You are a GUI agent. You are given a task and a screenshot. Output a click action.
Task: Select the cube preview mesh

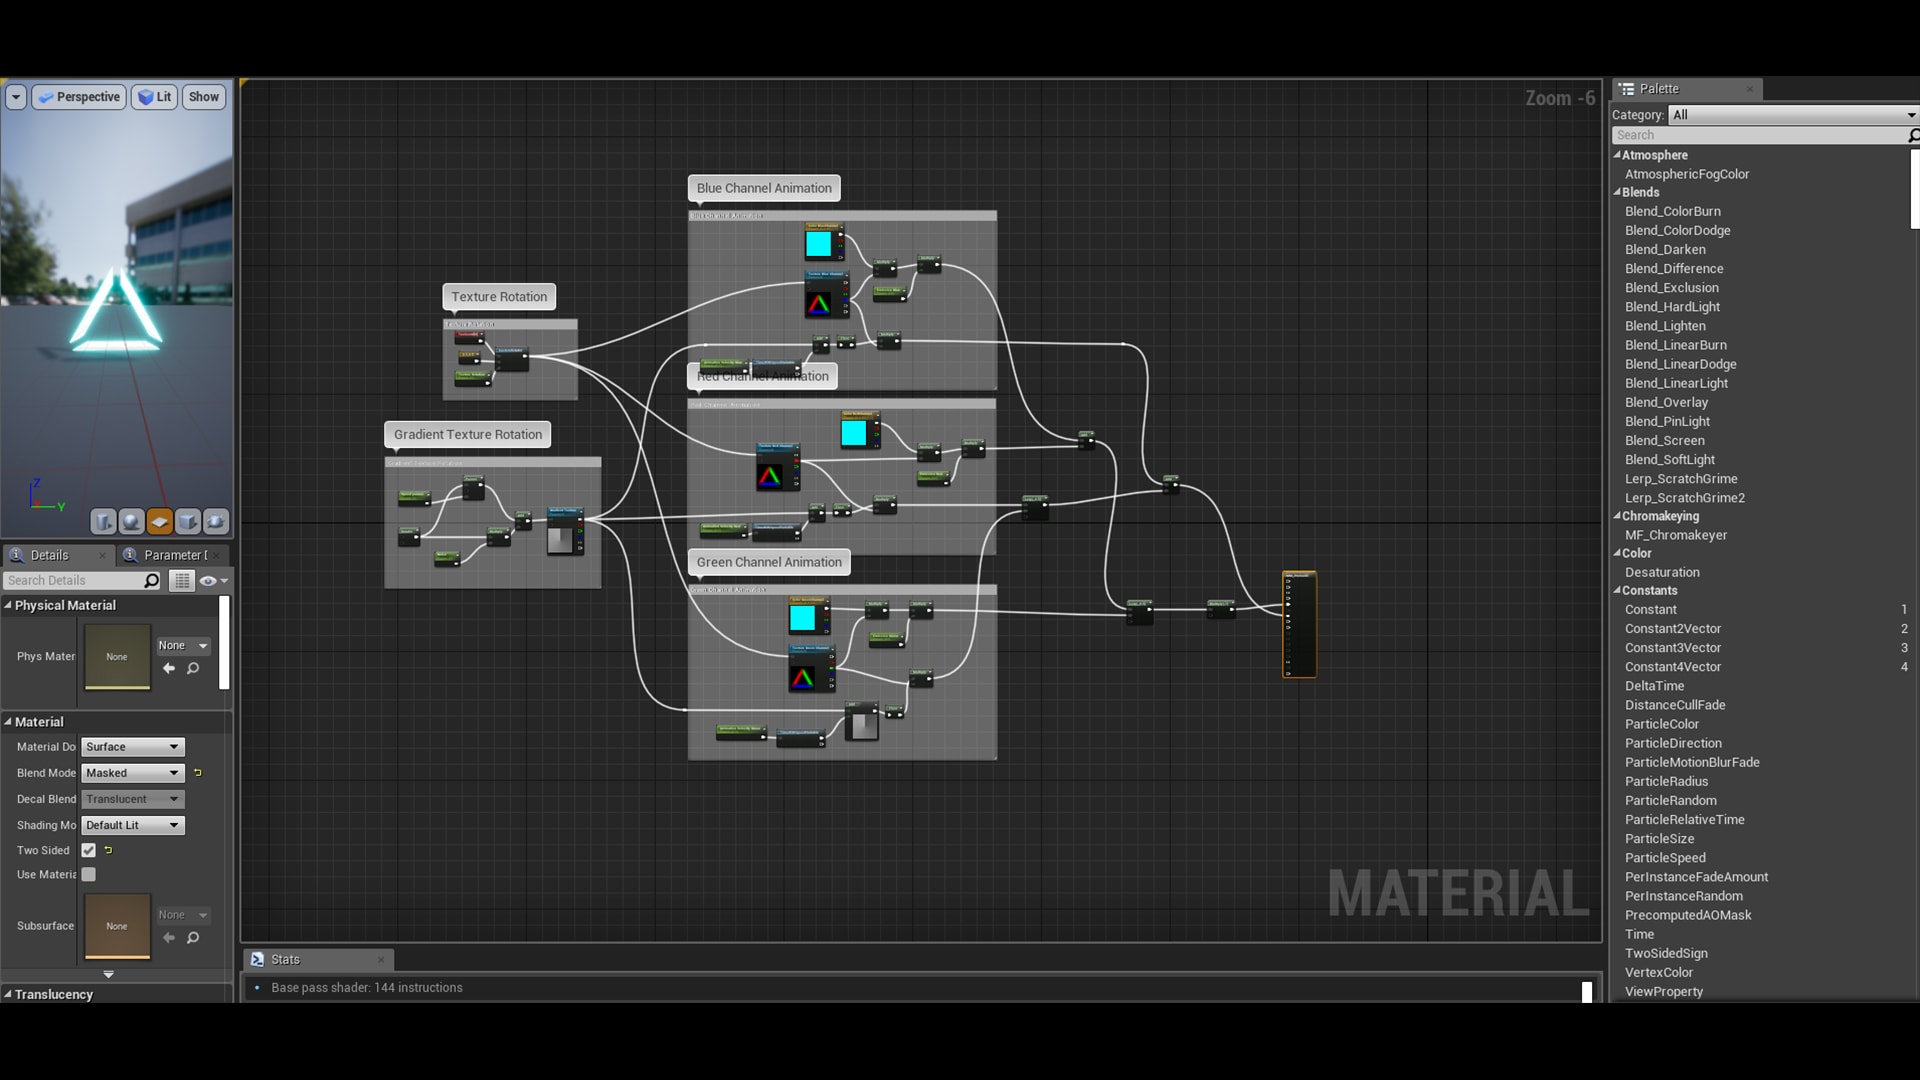tap(187, 521)
